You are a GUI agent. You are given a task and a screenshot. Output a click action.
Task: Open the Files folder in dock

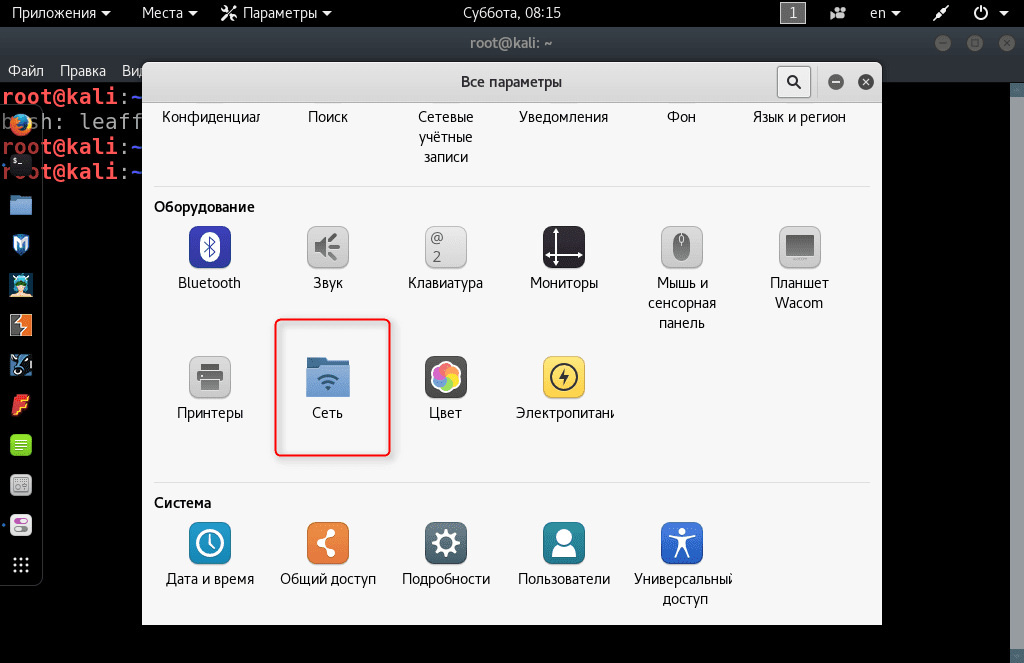[x=21, y=205]
